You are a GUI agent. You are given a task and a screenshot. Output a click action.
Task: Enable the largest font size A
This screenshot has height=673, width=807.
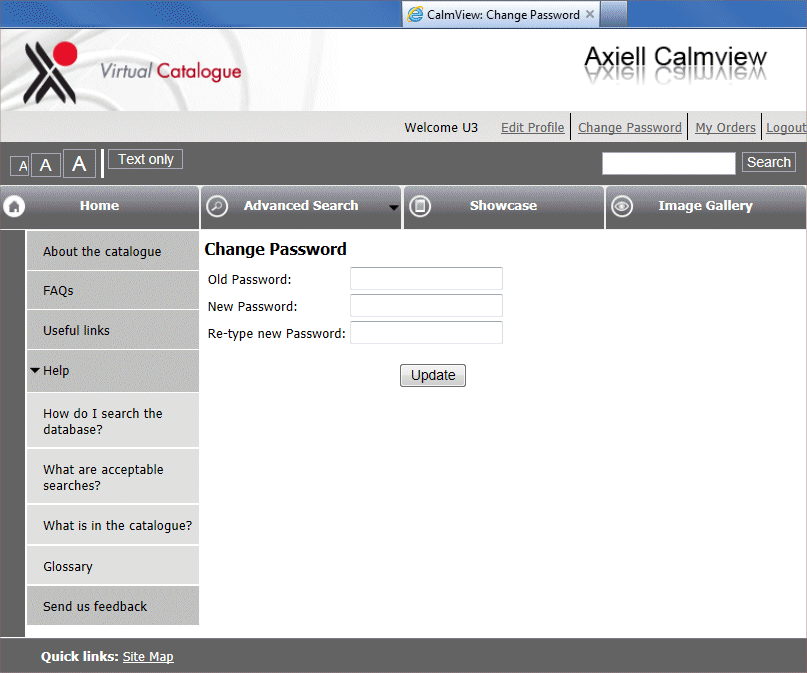point(78,163)
